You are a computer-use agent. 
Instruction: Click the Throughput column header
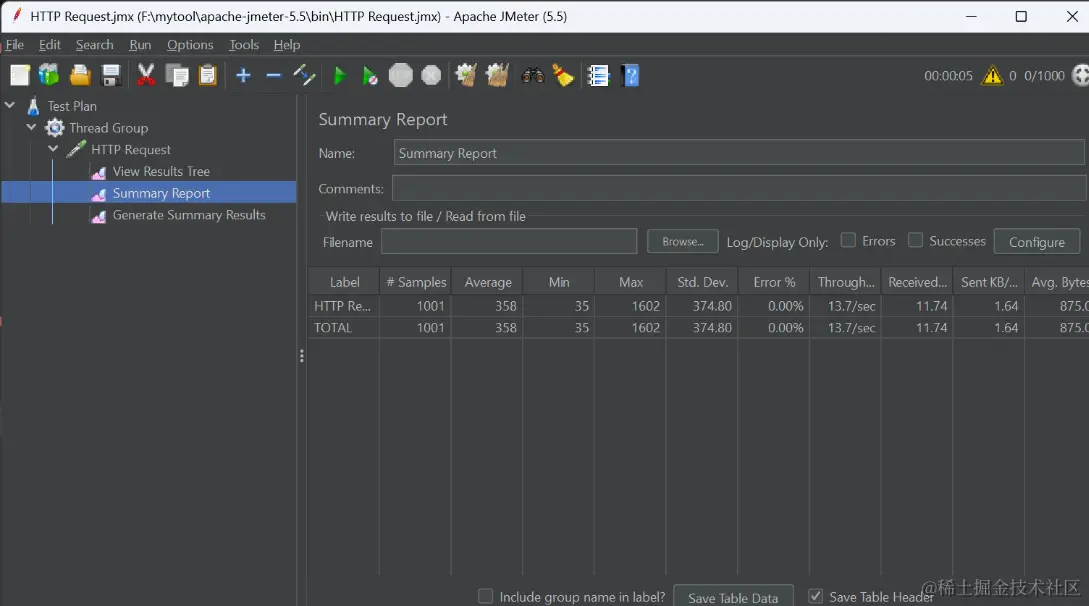tap(845, 282)
